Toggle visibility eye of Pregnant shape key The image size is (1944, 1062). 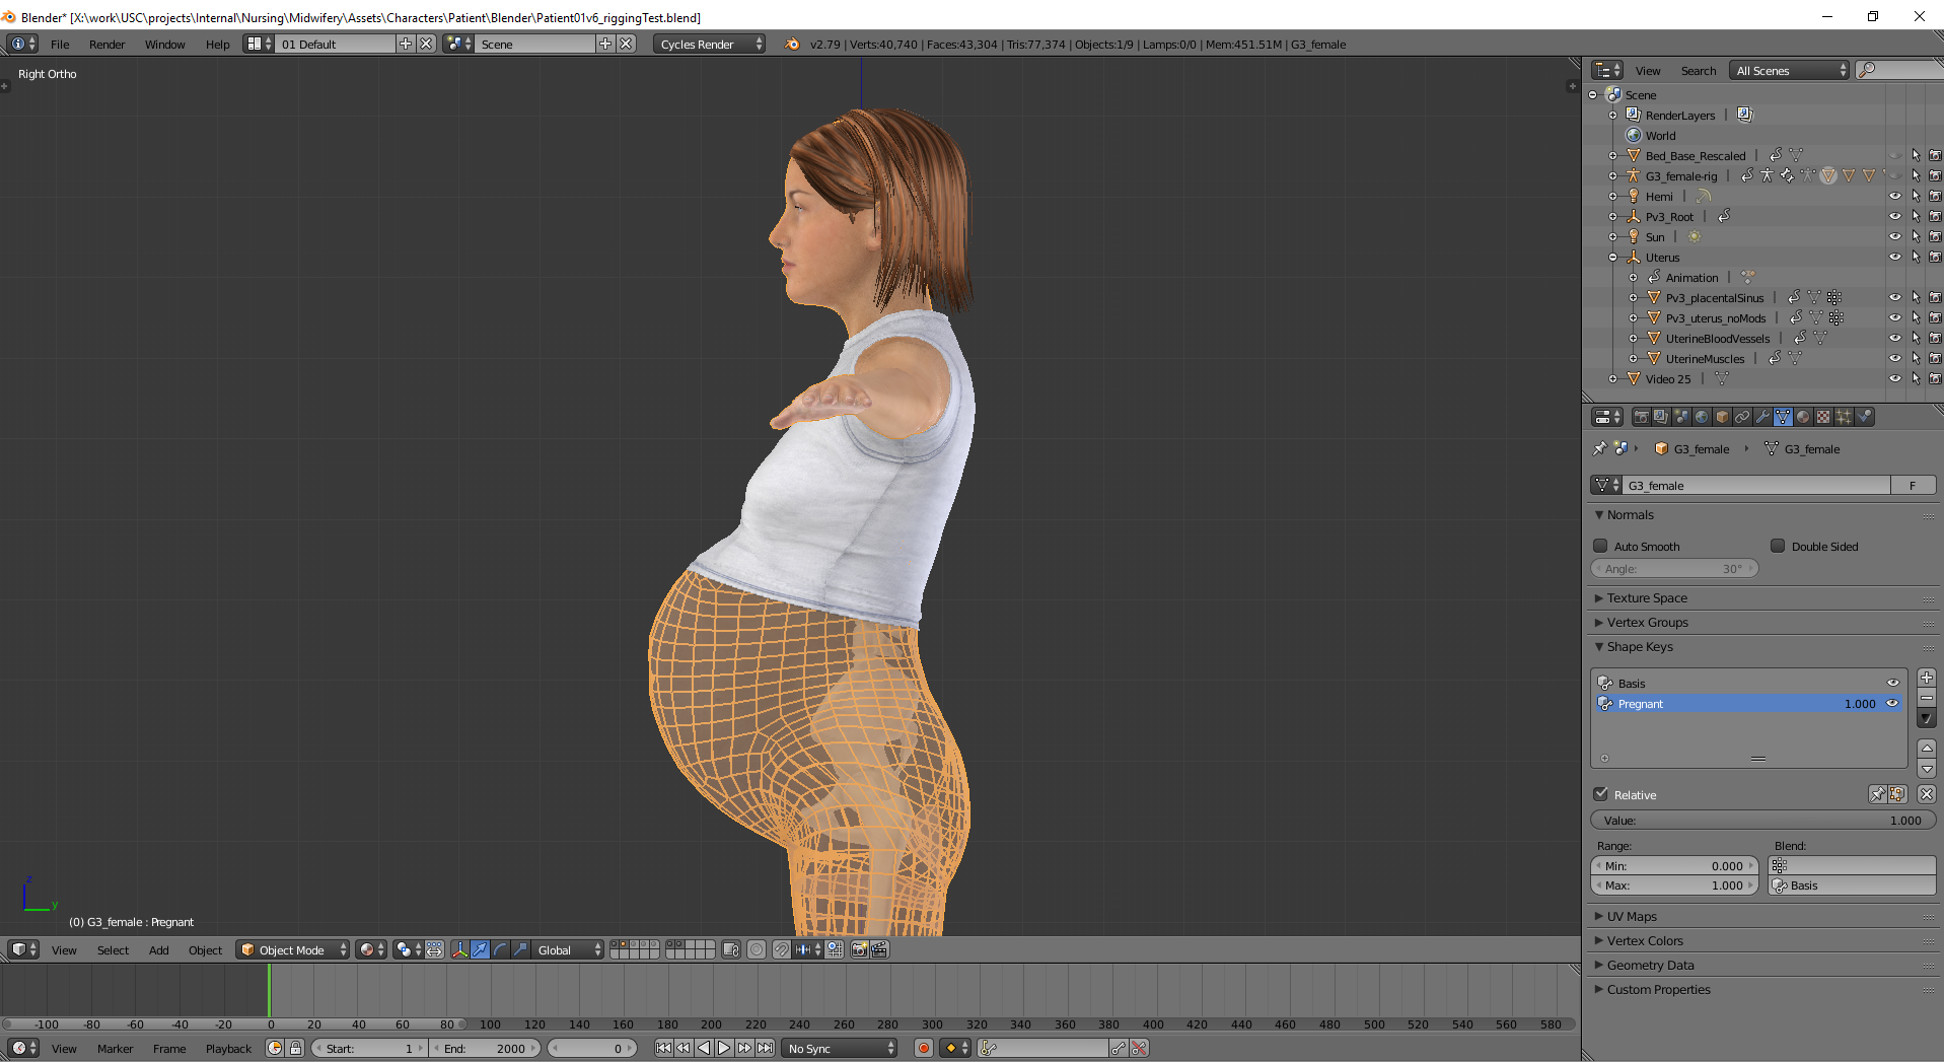point(1892,704)
